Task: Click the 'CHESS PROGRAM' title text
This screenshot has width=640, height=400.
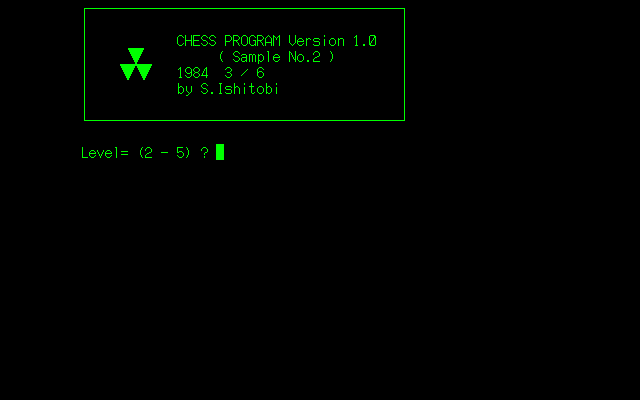Action: point(229,41)
